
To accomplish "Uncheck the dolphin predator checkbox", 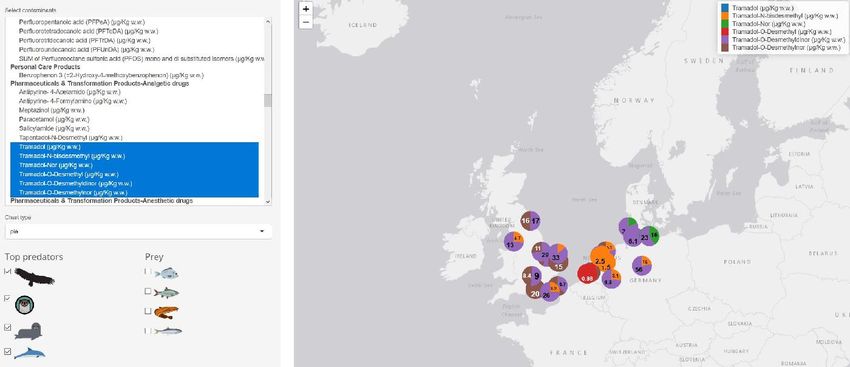I will pos(7,351).
